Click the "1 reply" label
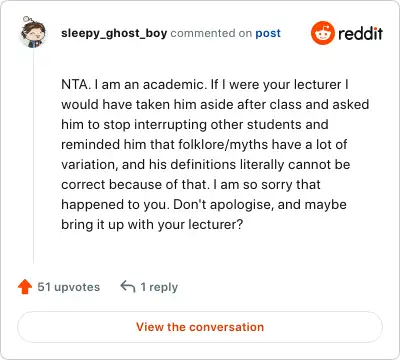This screenshot has height=360, width=400. tap(159, 287)
